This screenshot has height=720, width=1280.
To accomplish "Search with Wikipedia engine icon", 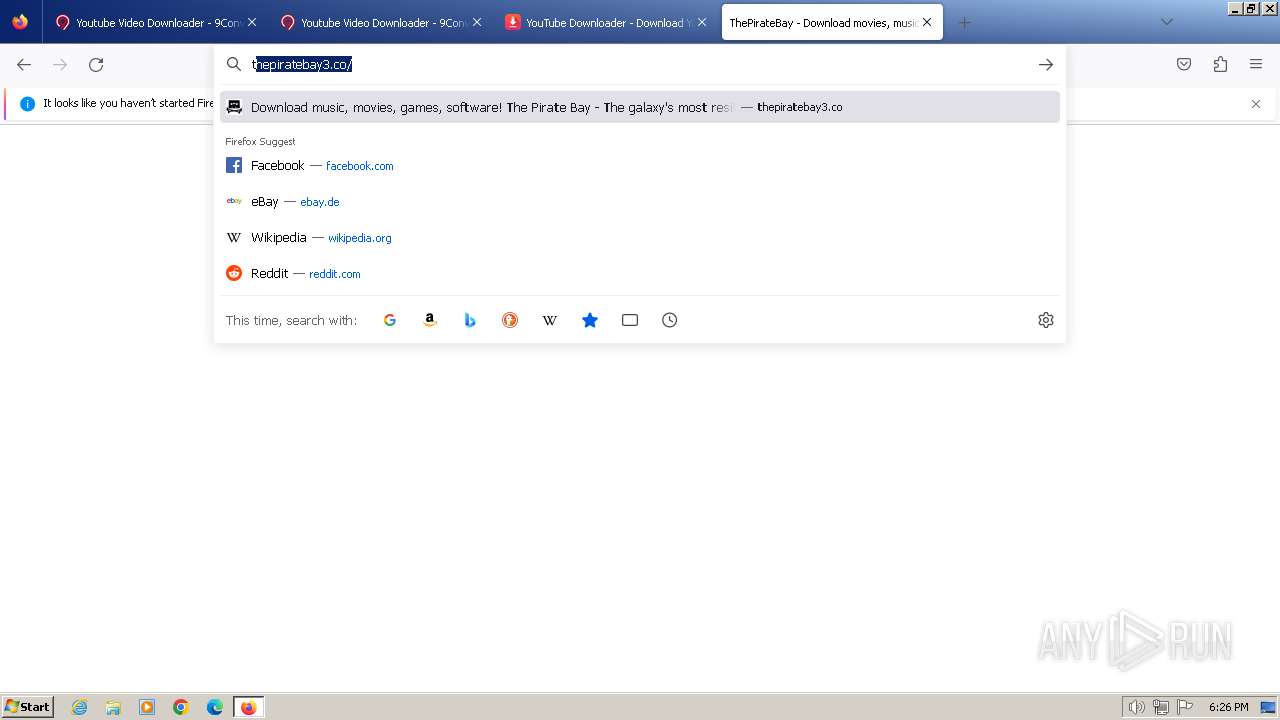I will (550, 320).
